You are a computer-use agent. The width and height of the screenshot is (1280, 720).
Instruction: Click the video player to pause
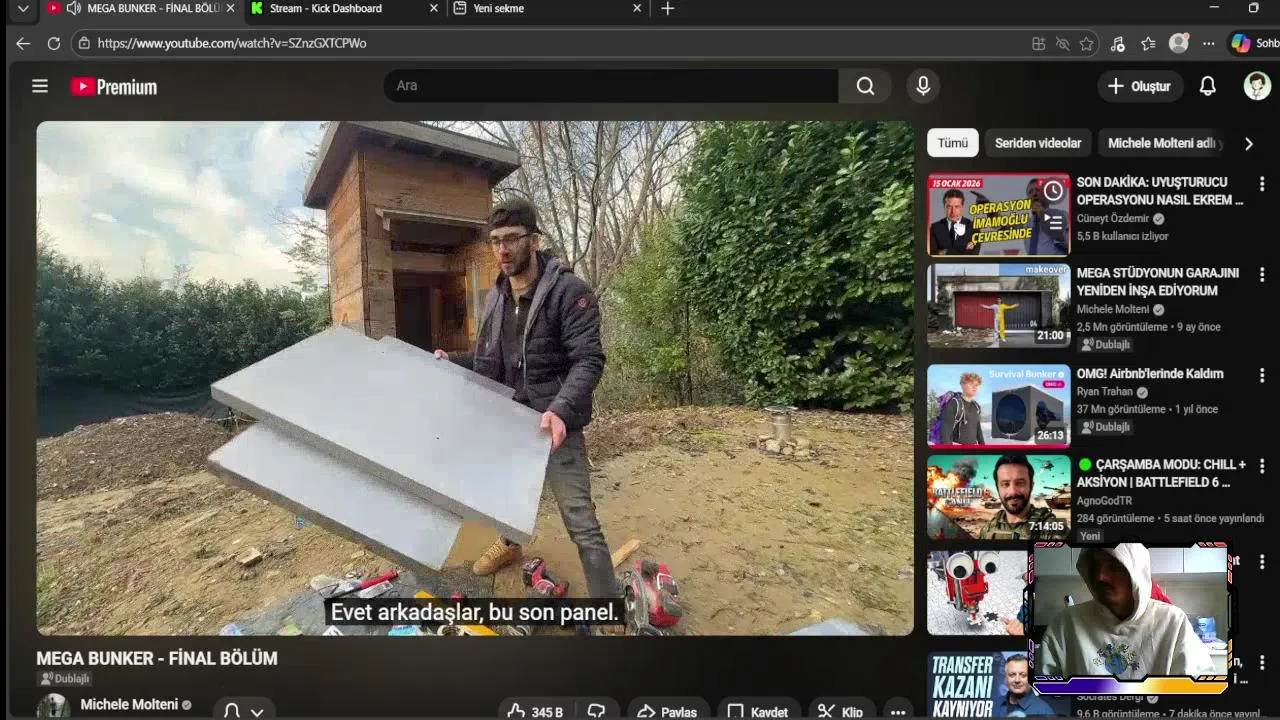(475, 378)
